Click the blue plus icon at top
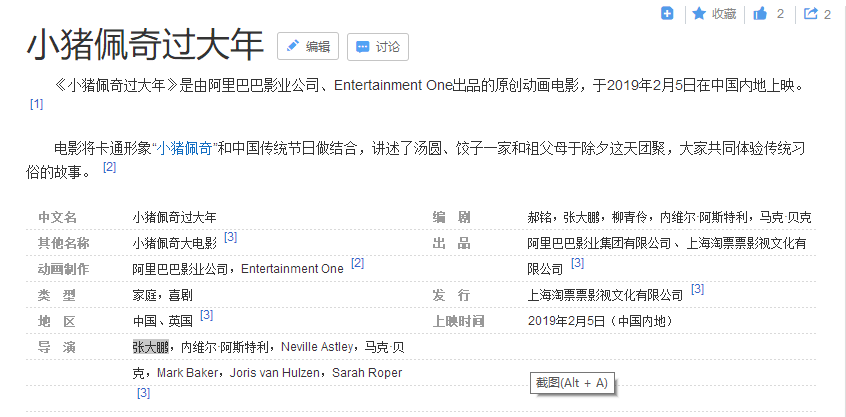The width and height of the screenshot is (846, 417). 667,13
